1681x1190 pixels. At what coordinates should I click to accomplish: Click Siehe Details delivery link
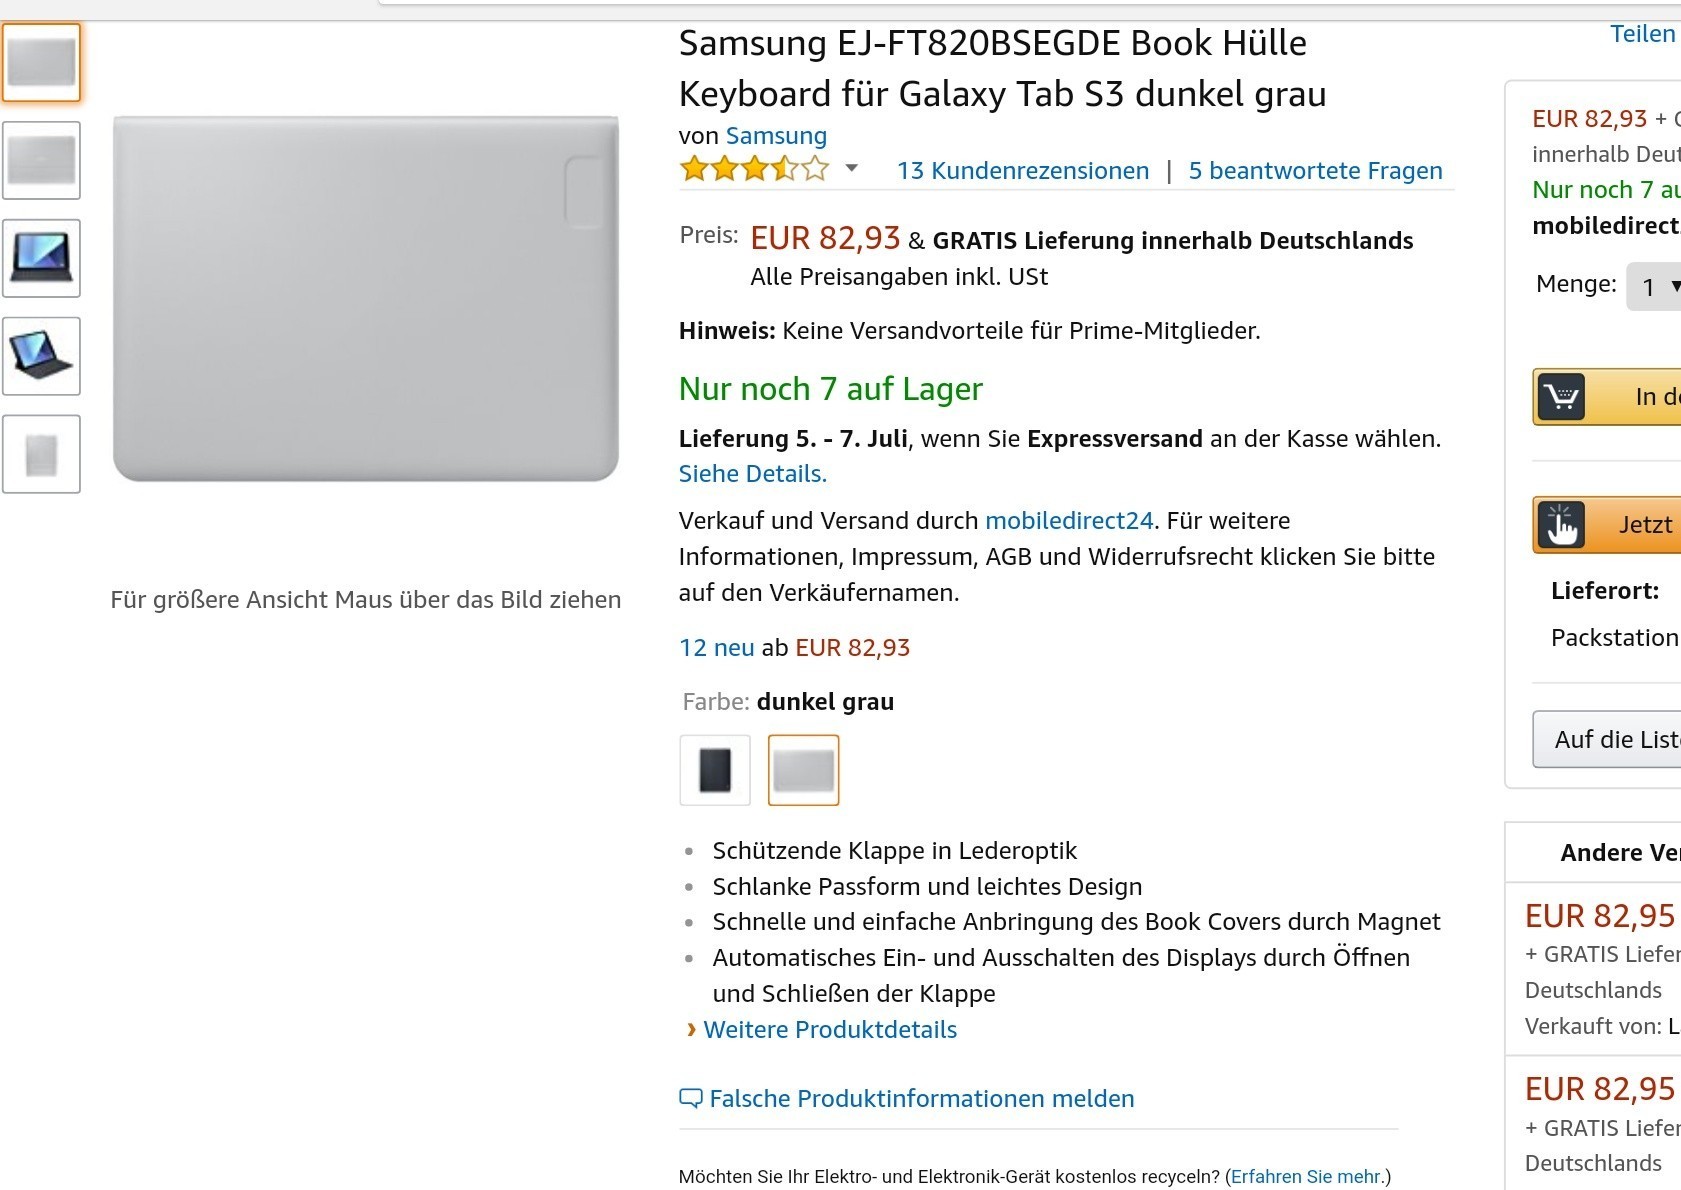752,474
